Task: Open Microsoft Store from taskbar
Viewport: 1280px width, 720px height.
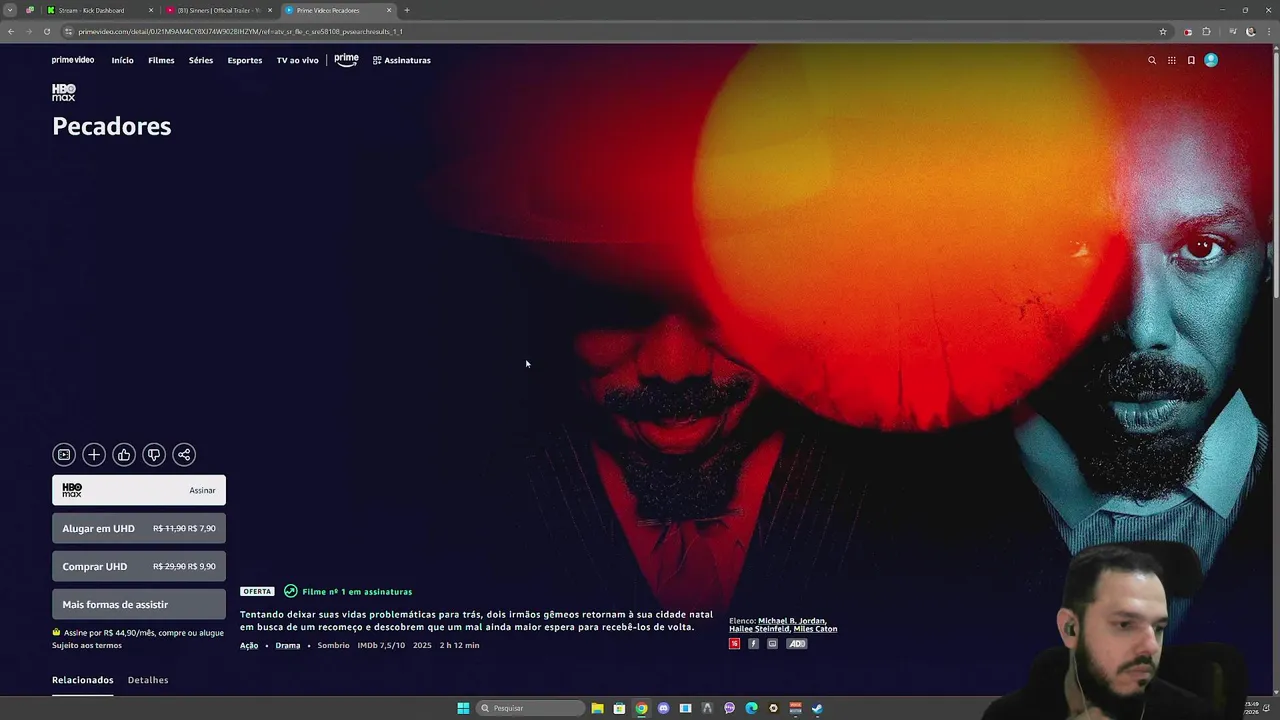Action: click(x=619, y=708)
